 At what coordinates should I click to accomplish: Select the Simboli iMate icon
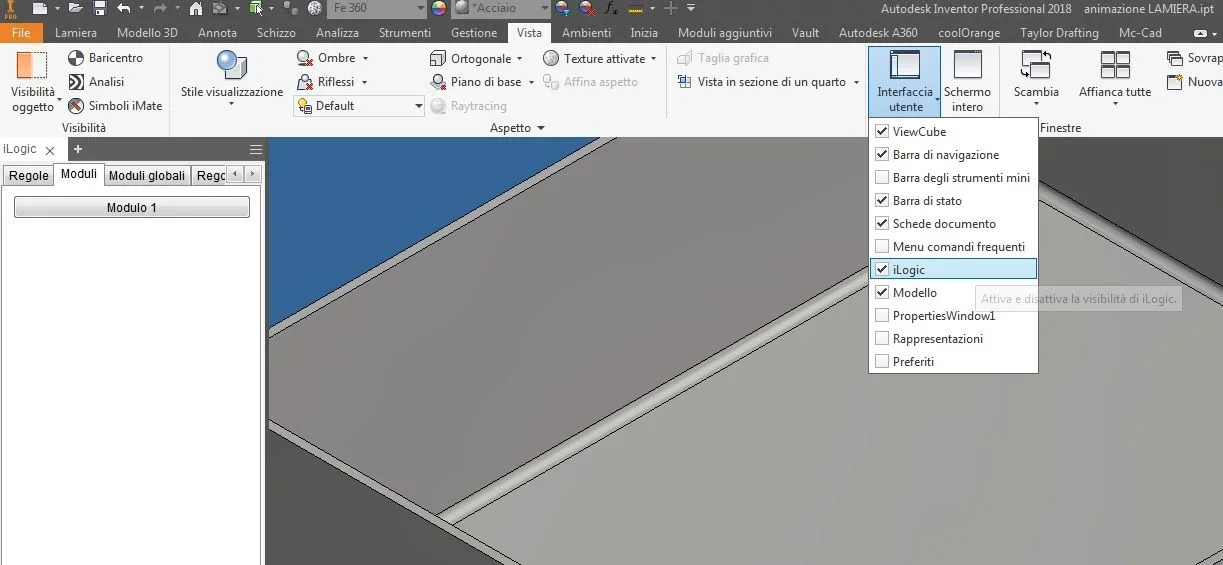pos(76,106)
